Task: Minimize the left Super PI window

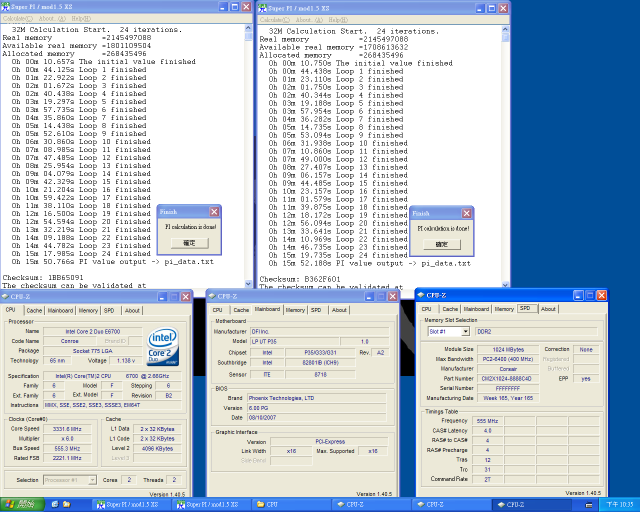Action: (223, 7)
